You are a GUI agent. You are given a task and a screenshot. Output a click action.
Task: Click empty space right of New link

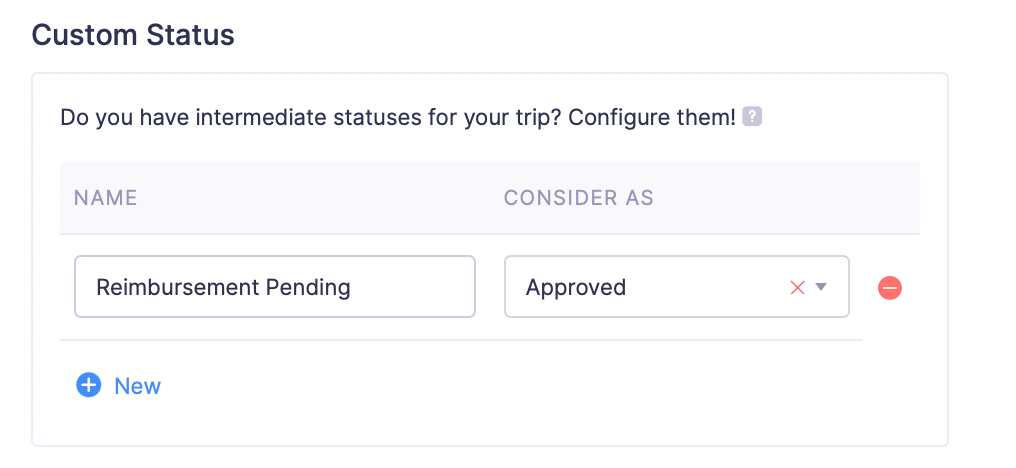coord(500,386)
